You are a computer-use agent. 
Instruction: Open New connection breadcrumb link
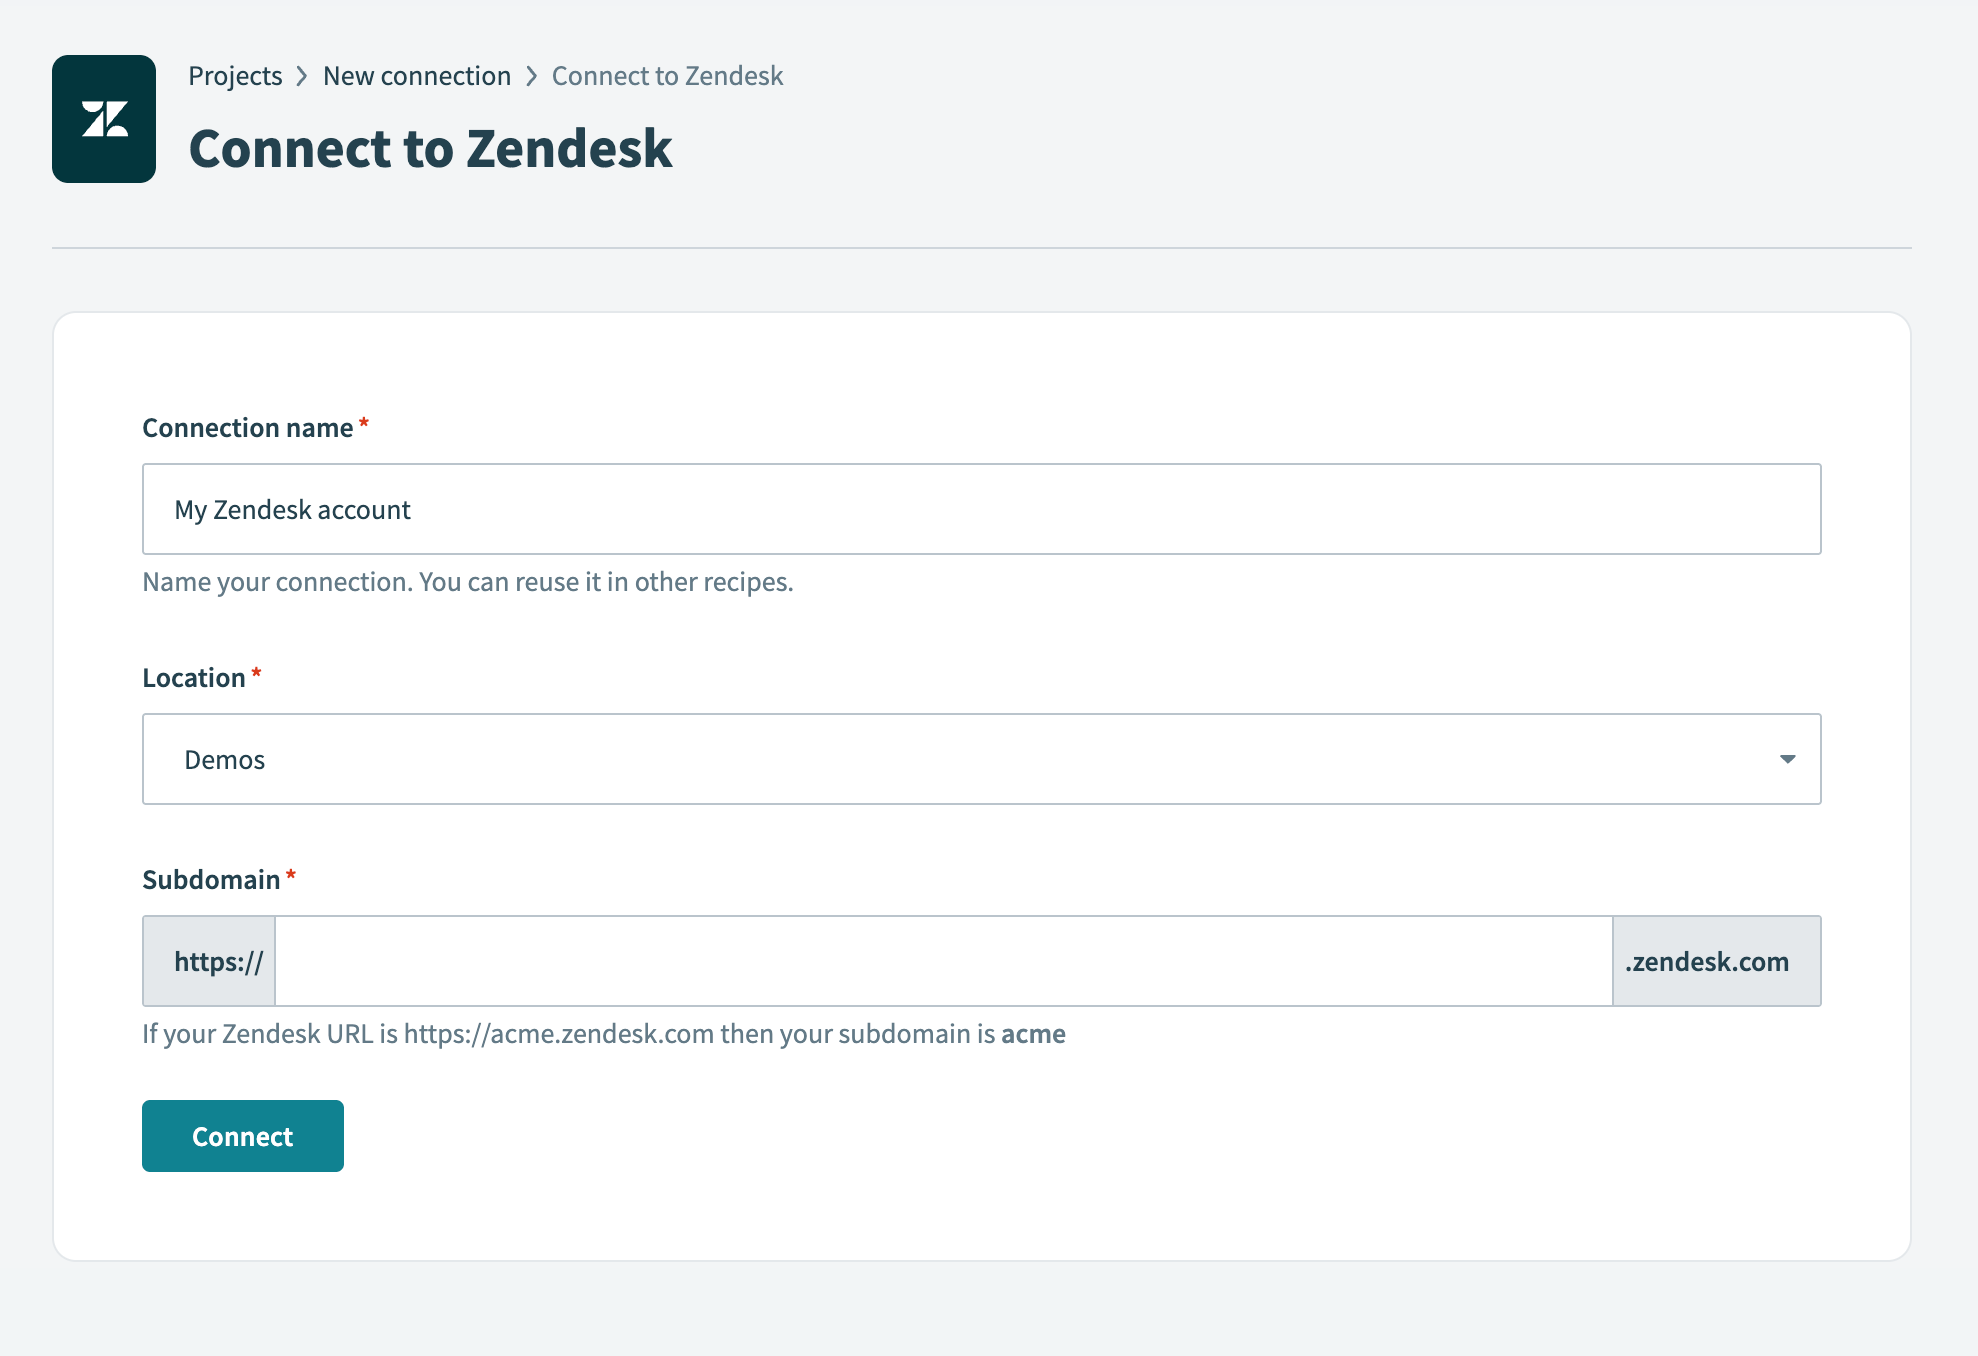tap(417, 75)
